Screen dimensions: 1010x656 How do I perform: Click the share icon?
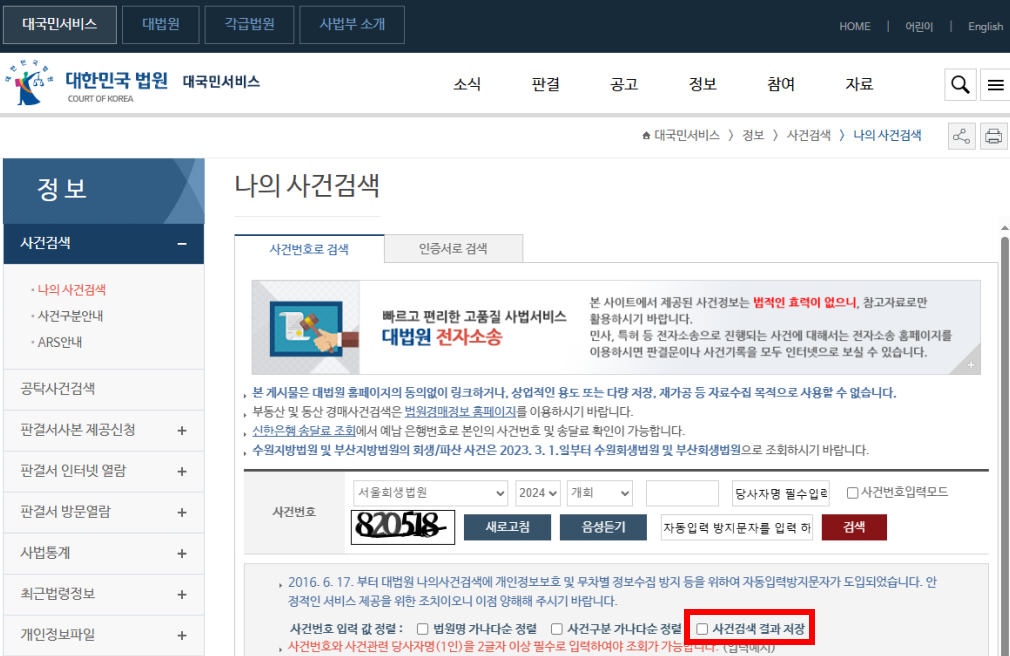pyautogui.click(x=961, y=136)
